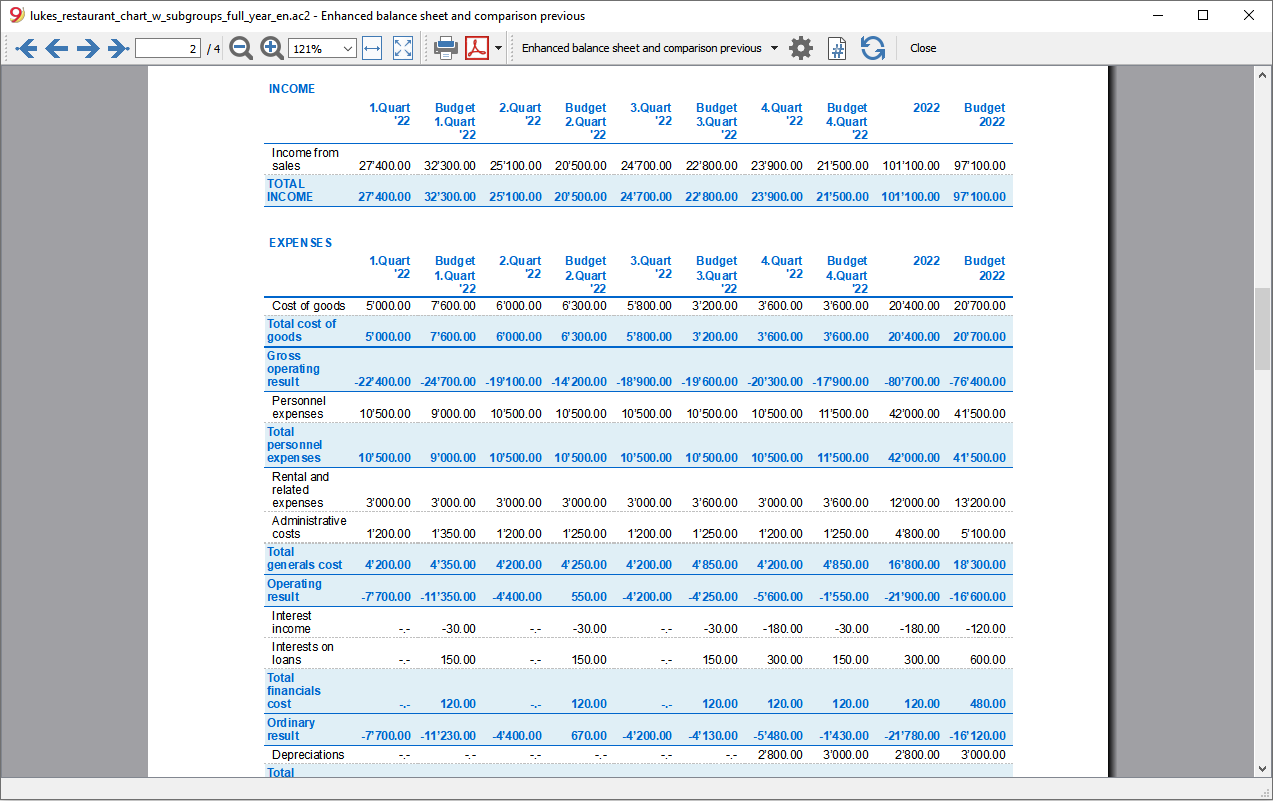This screenshot has width=1273, height=801.
Task: Click the 'Total financials cost' label
Action: (294, 691)
